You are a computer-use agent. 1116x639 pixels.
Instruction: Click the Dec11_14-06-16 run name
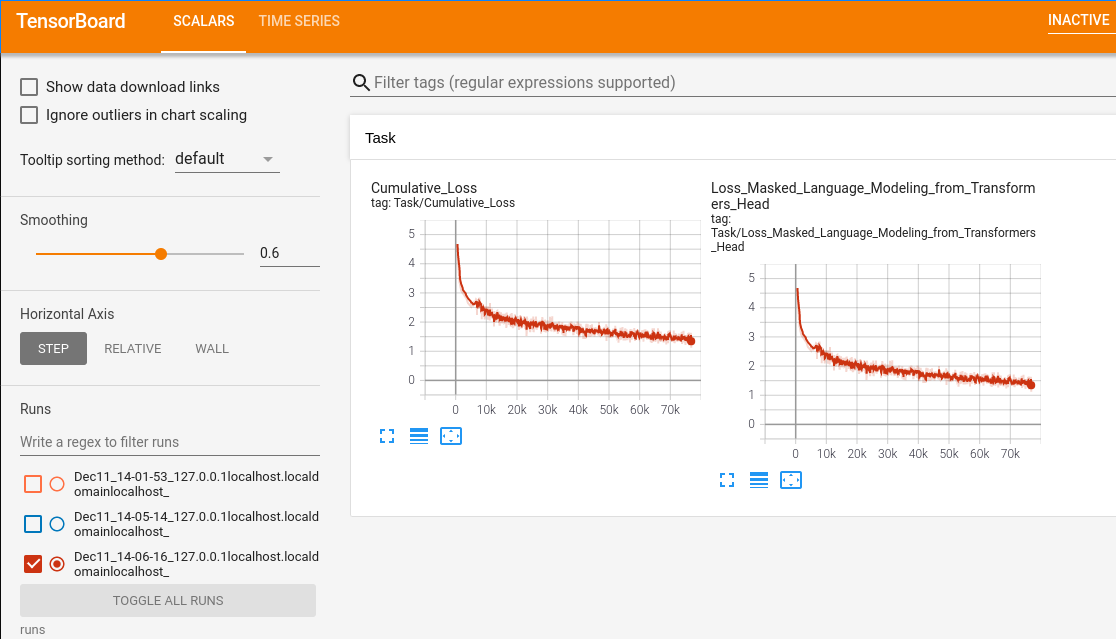196,564
